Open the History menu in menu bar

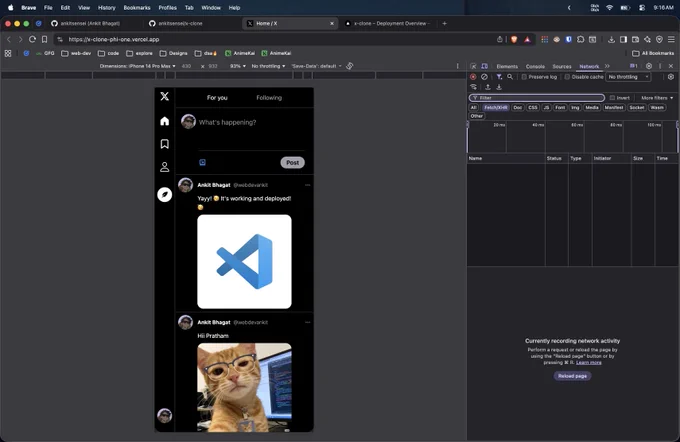(x=107, y=8)
